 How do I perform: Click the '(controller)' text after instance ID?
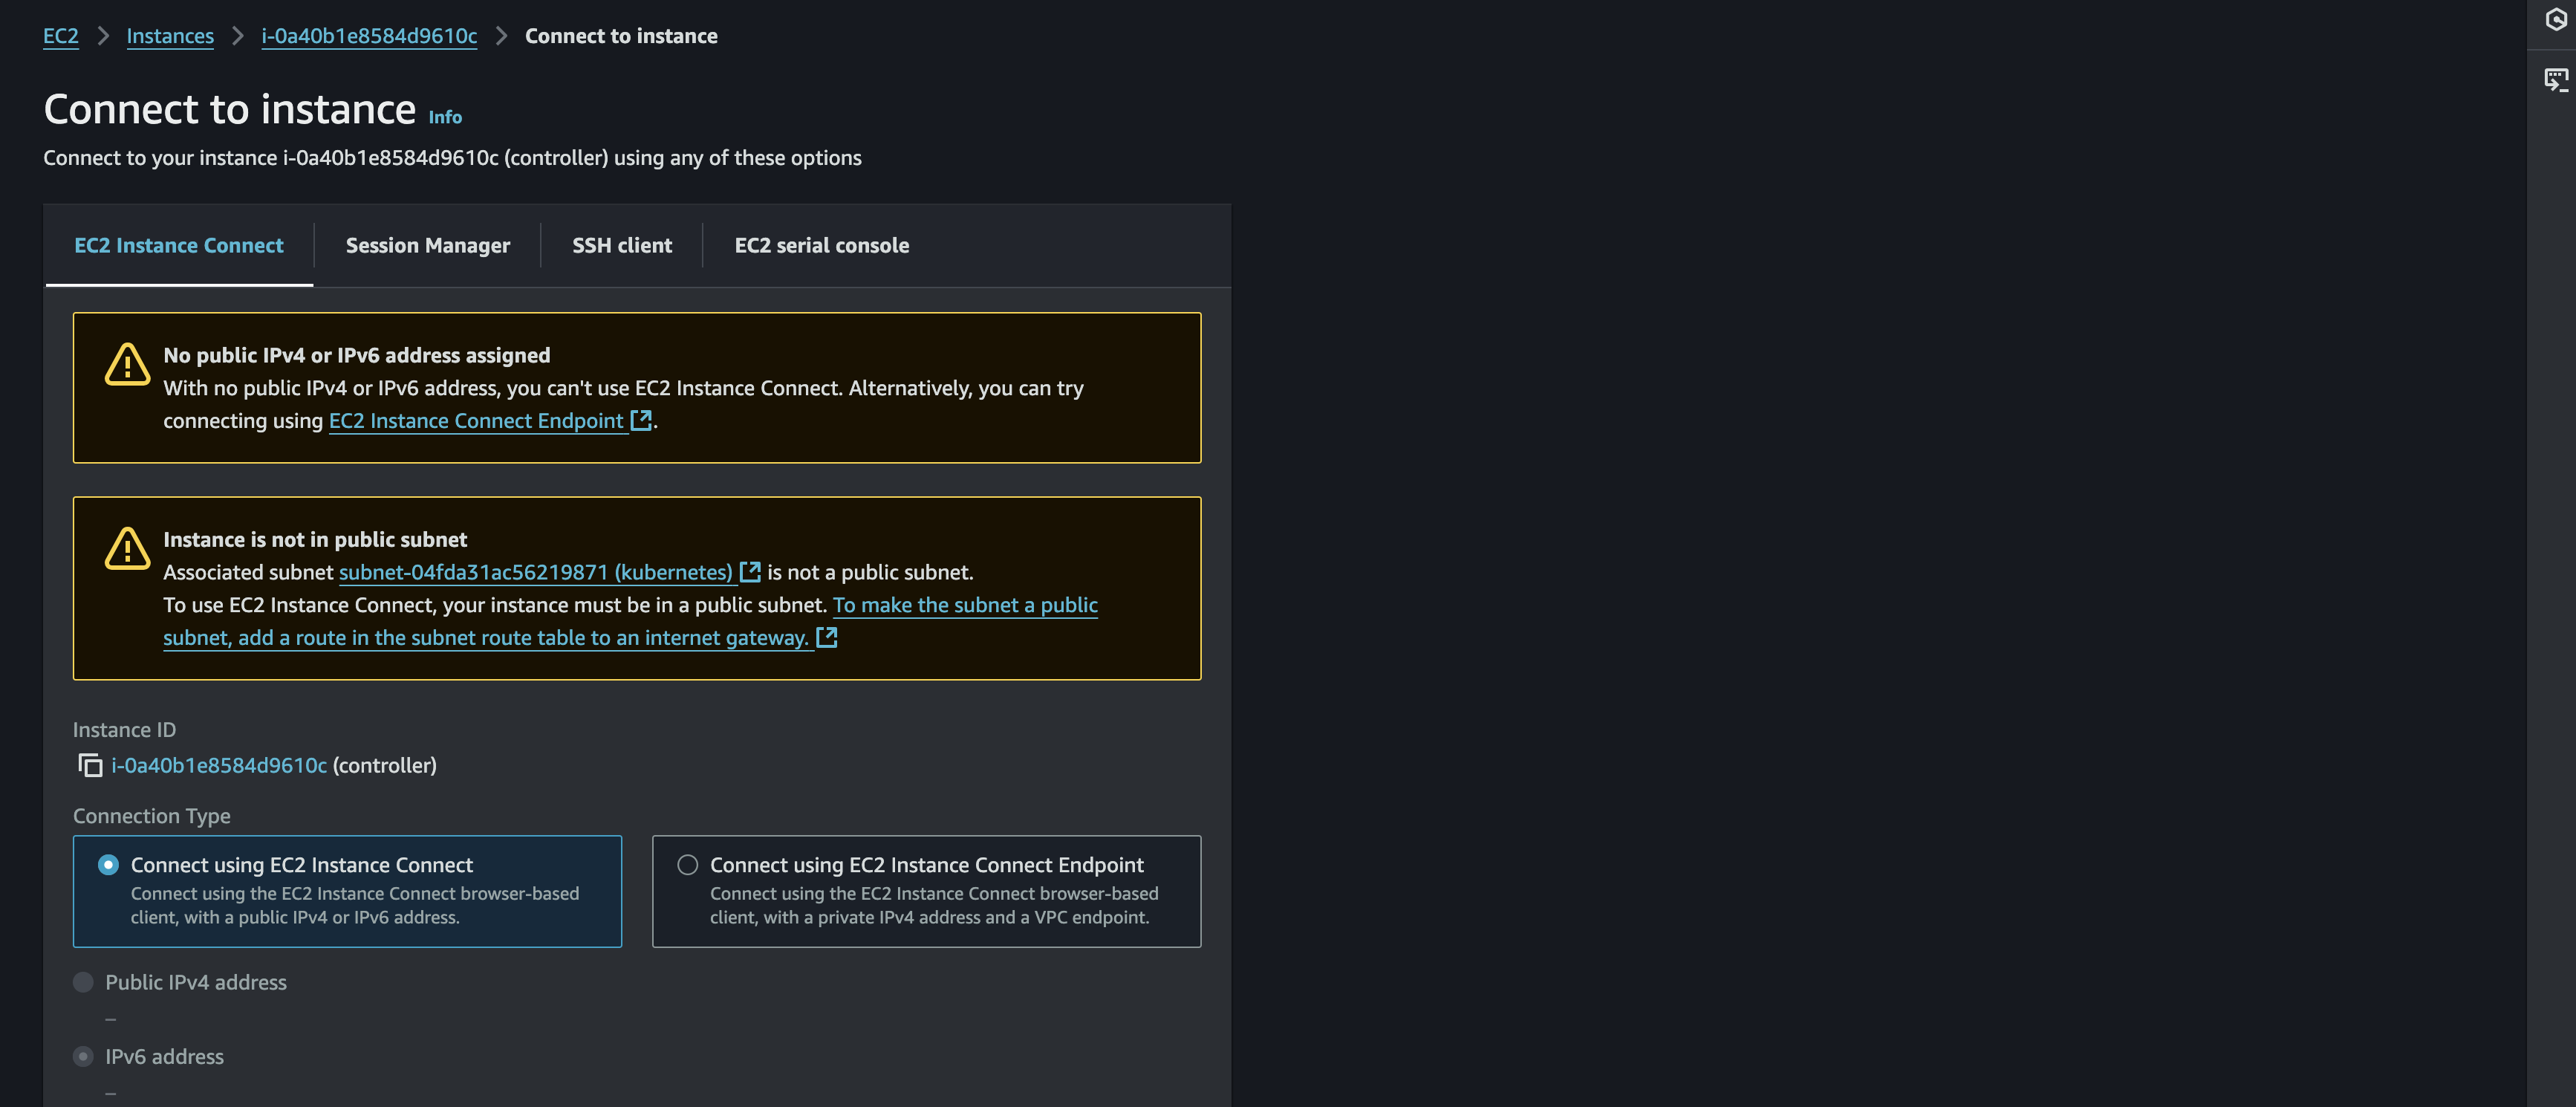coord(385,765)
